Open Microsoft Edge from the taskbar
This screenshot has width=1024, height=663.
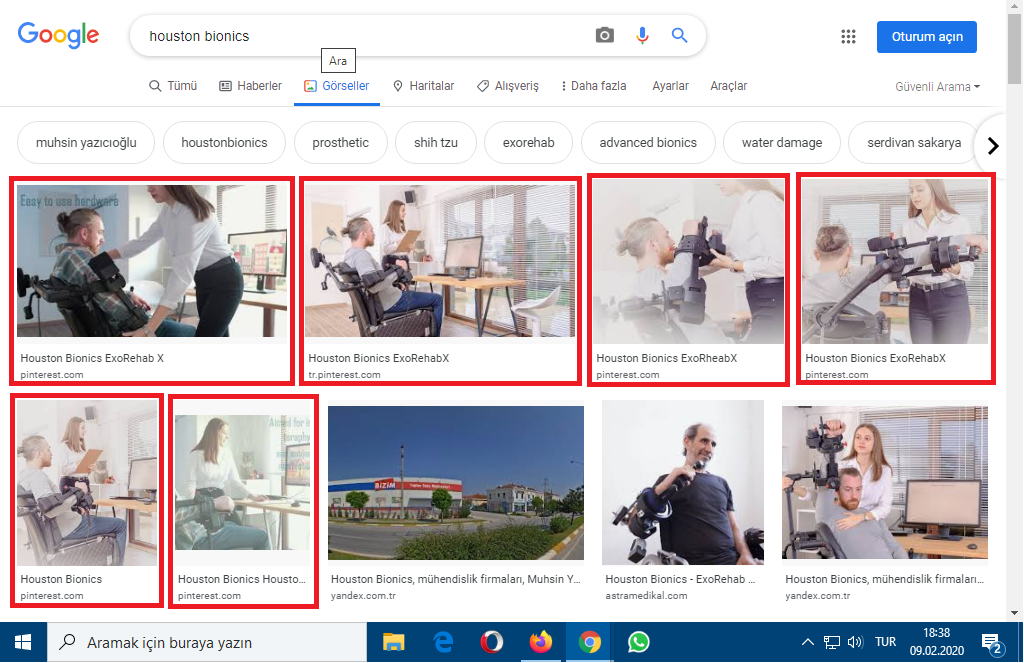click(x=443, y=643)
